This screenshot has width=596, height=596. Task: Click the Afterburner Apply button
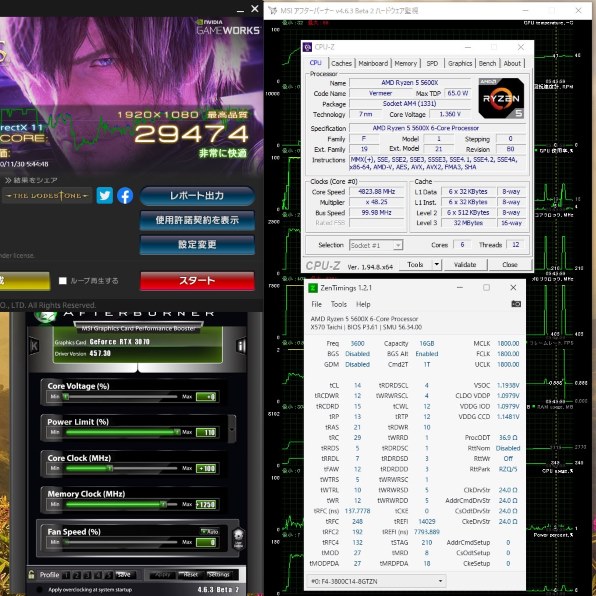(163, 575)
